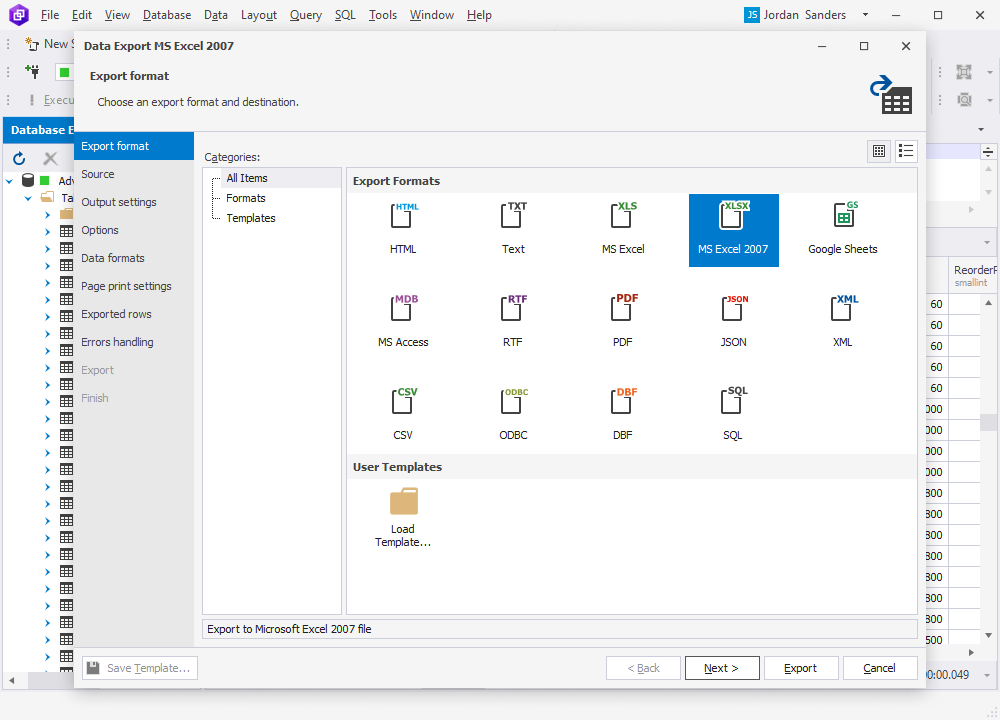Screen dimensions: 1000x720
Task: Select the DBF export format
Action: tap(623, 416)
